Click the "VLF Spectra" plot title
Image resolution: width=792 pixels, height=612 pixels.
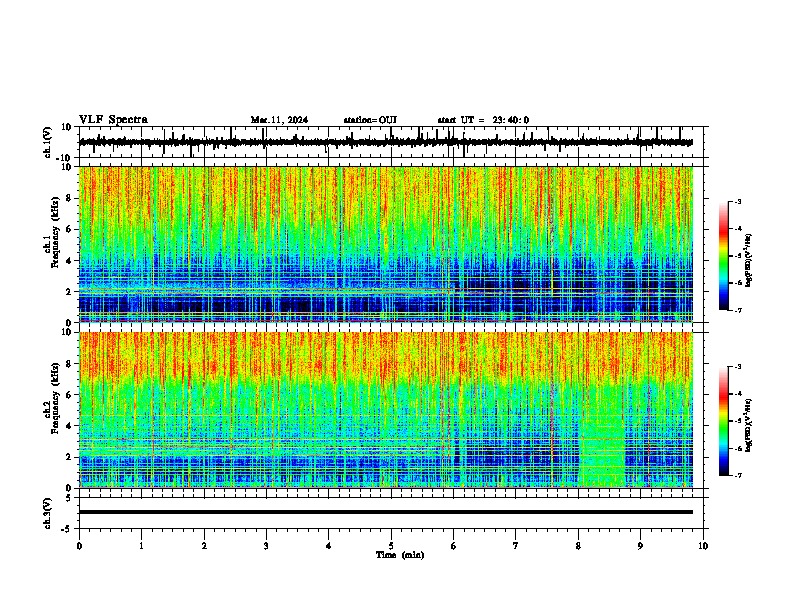(113, 120)
